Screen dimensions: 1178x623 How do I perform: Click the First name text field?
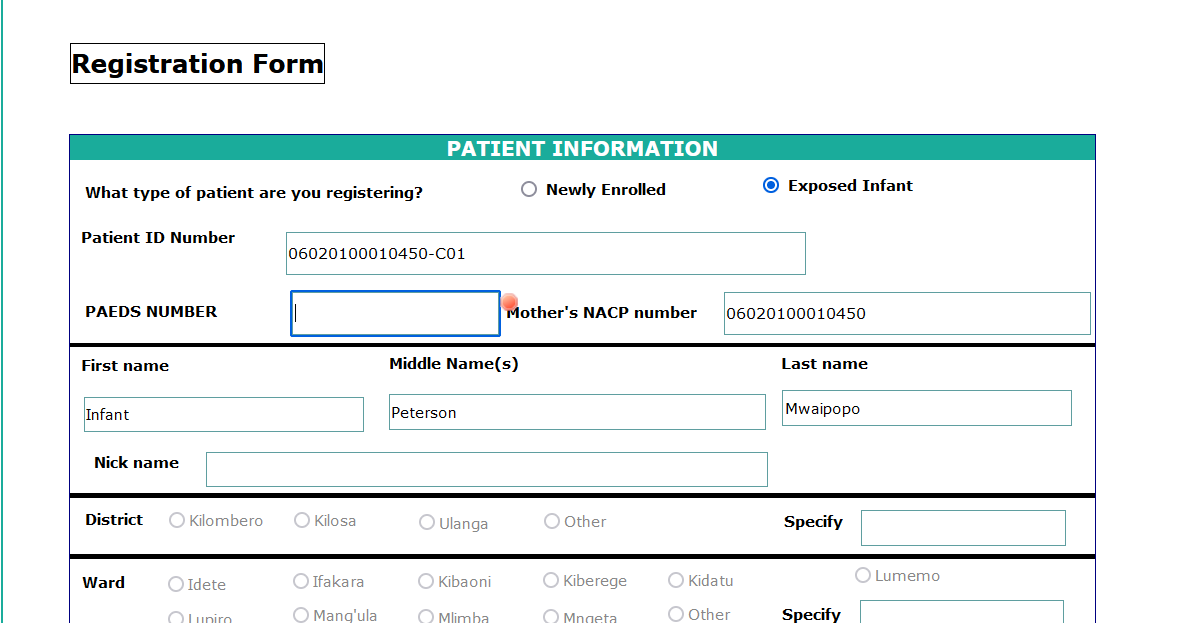[x=223, y=415]
